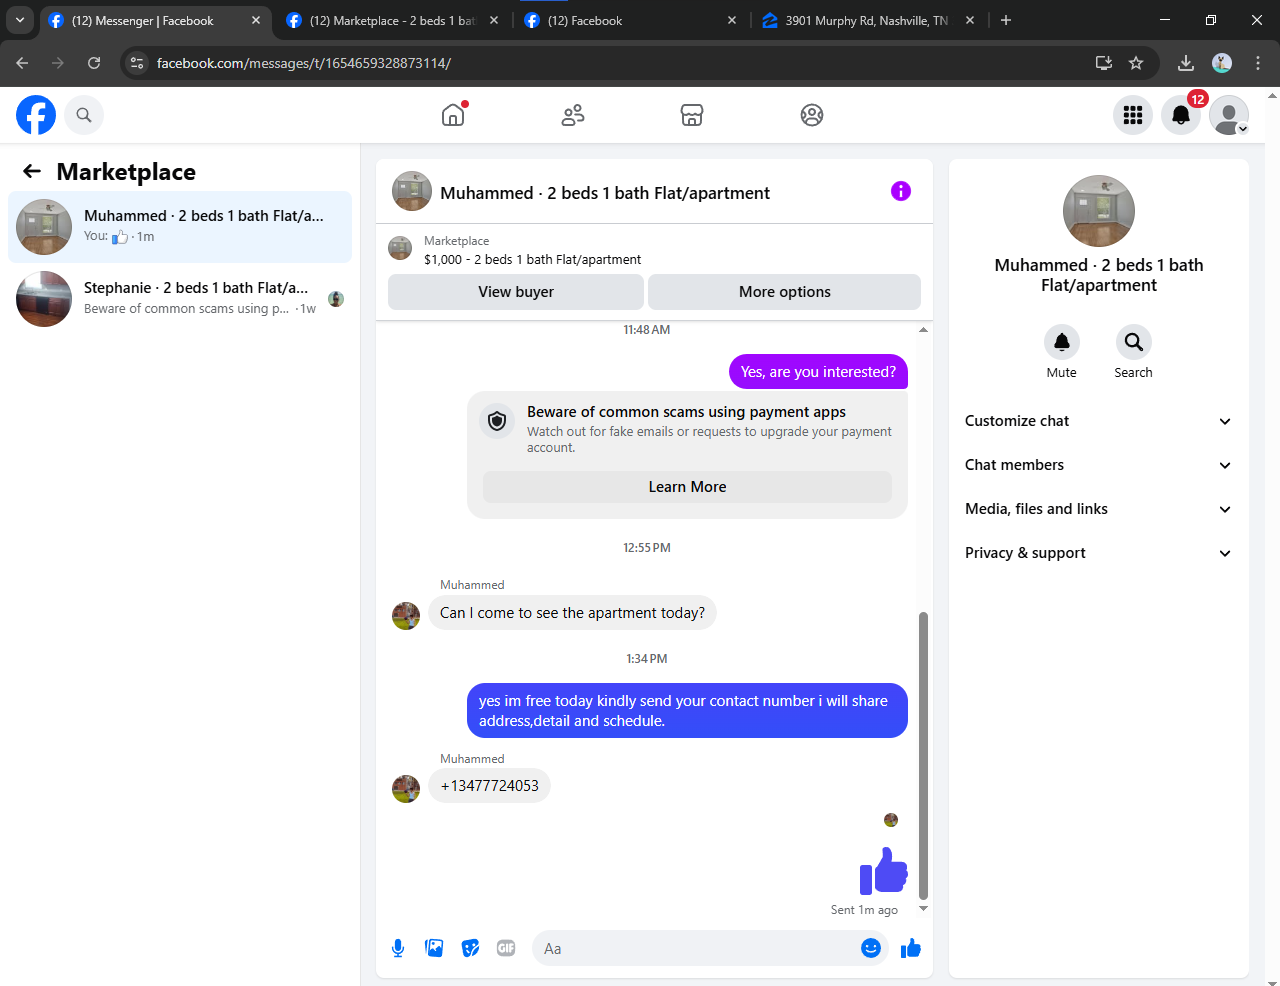The width and height of the screenshot is (1280, 986).
Task: Open notifications bell with 12 badge
Action: [x=1181, y=115]
